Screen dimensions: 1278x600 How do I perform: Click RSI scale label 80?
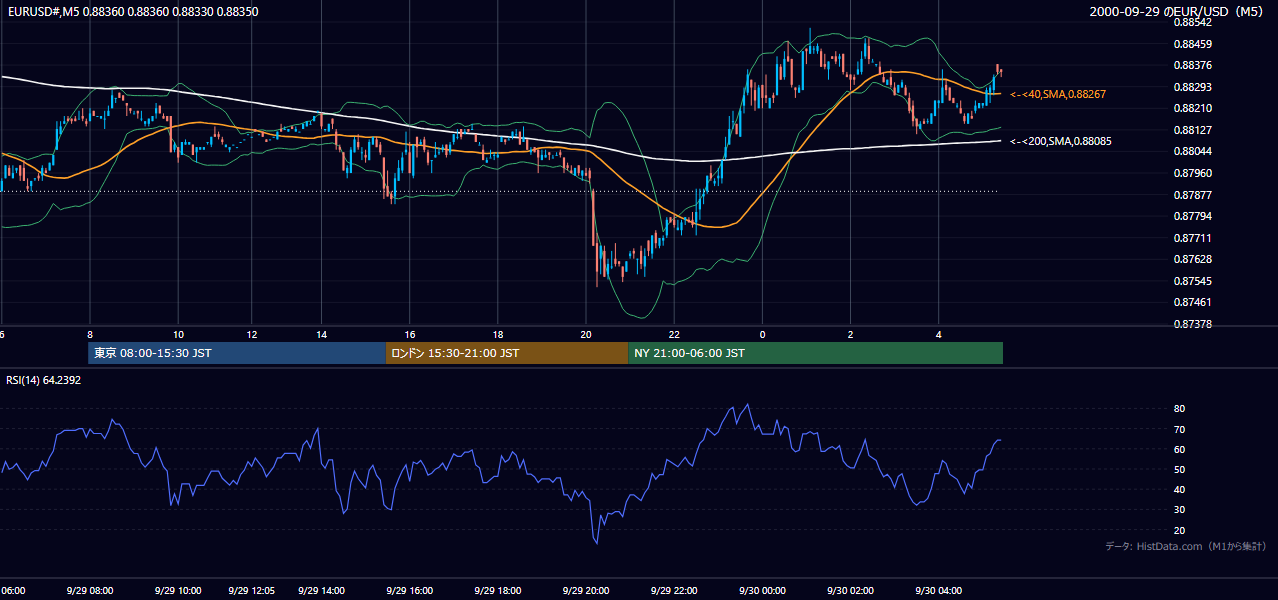[1180, 409]
